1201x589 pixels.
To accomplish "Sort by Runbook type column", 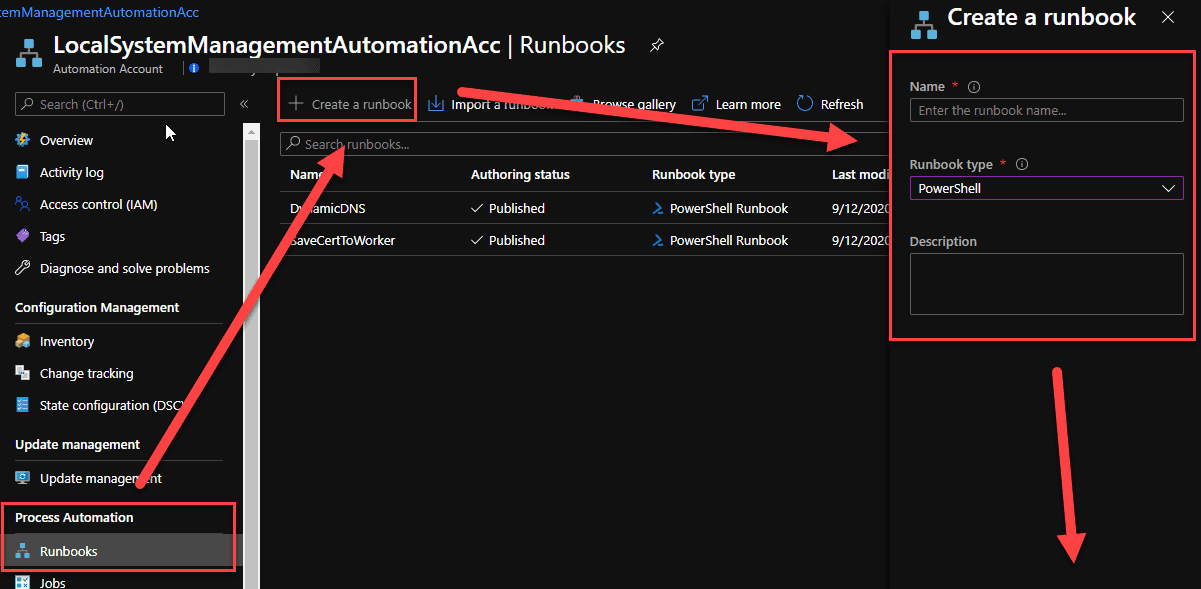I will pos(693,174).
